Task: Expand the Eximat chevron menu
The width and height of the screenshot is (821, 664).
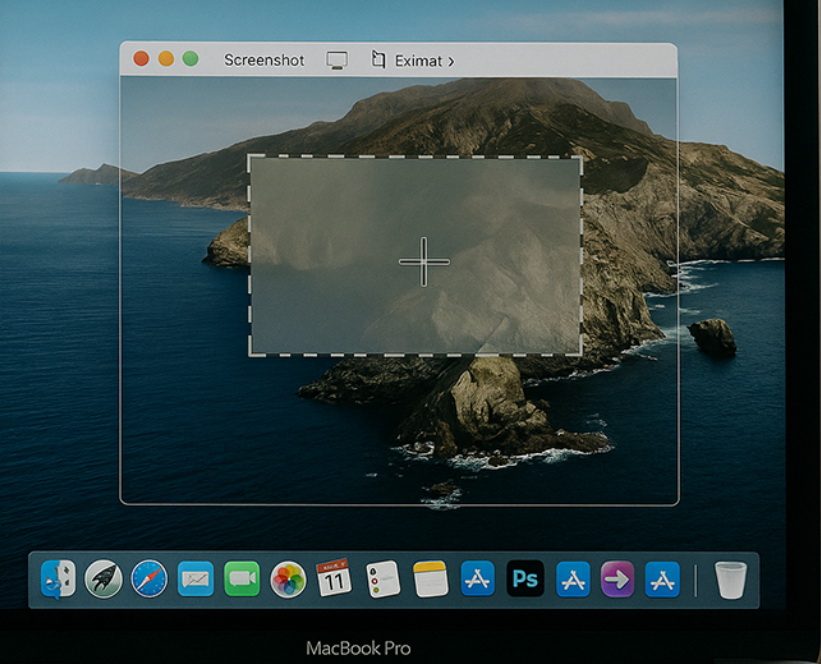Action: (451, 61)
